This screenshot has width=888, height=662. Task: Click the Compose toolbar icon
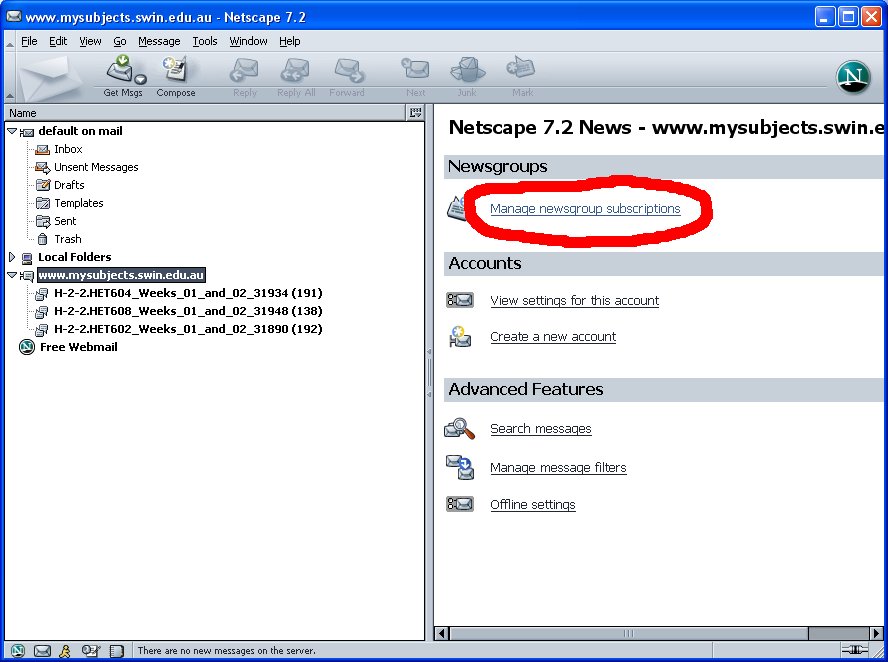click(x=176, y=69)
